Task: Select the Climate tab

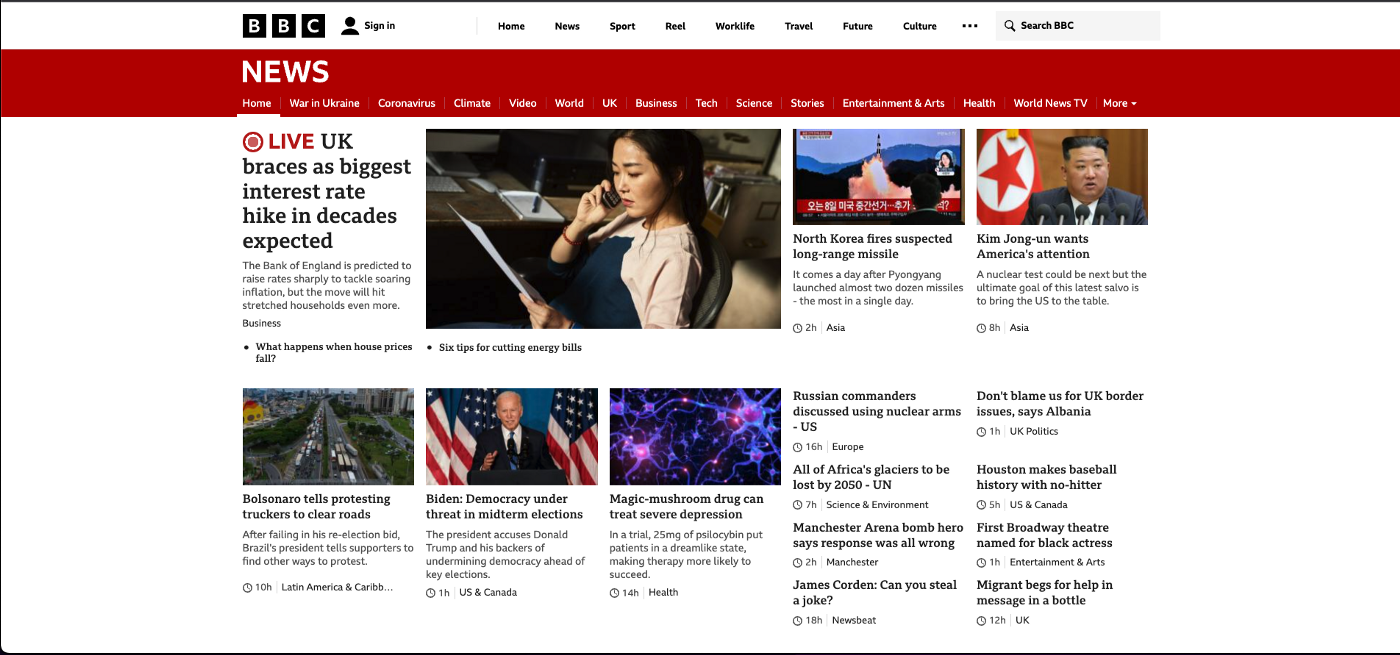Action: tap(472, 103)
